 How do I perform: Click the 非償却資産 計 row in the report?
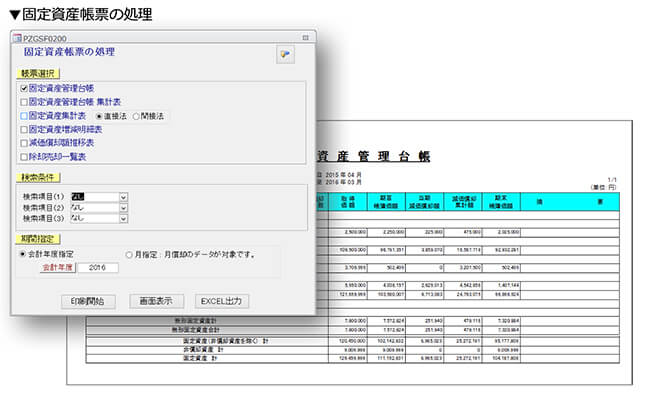[352, 350]
